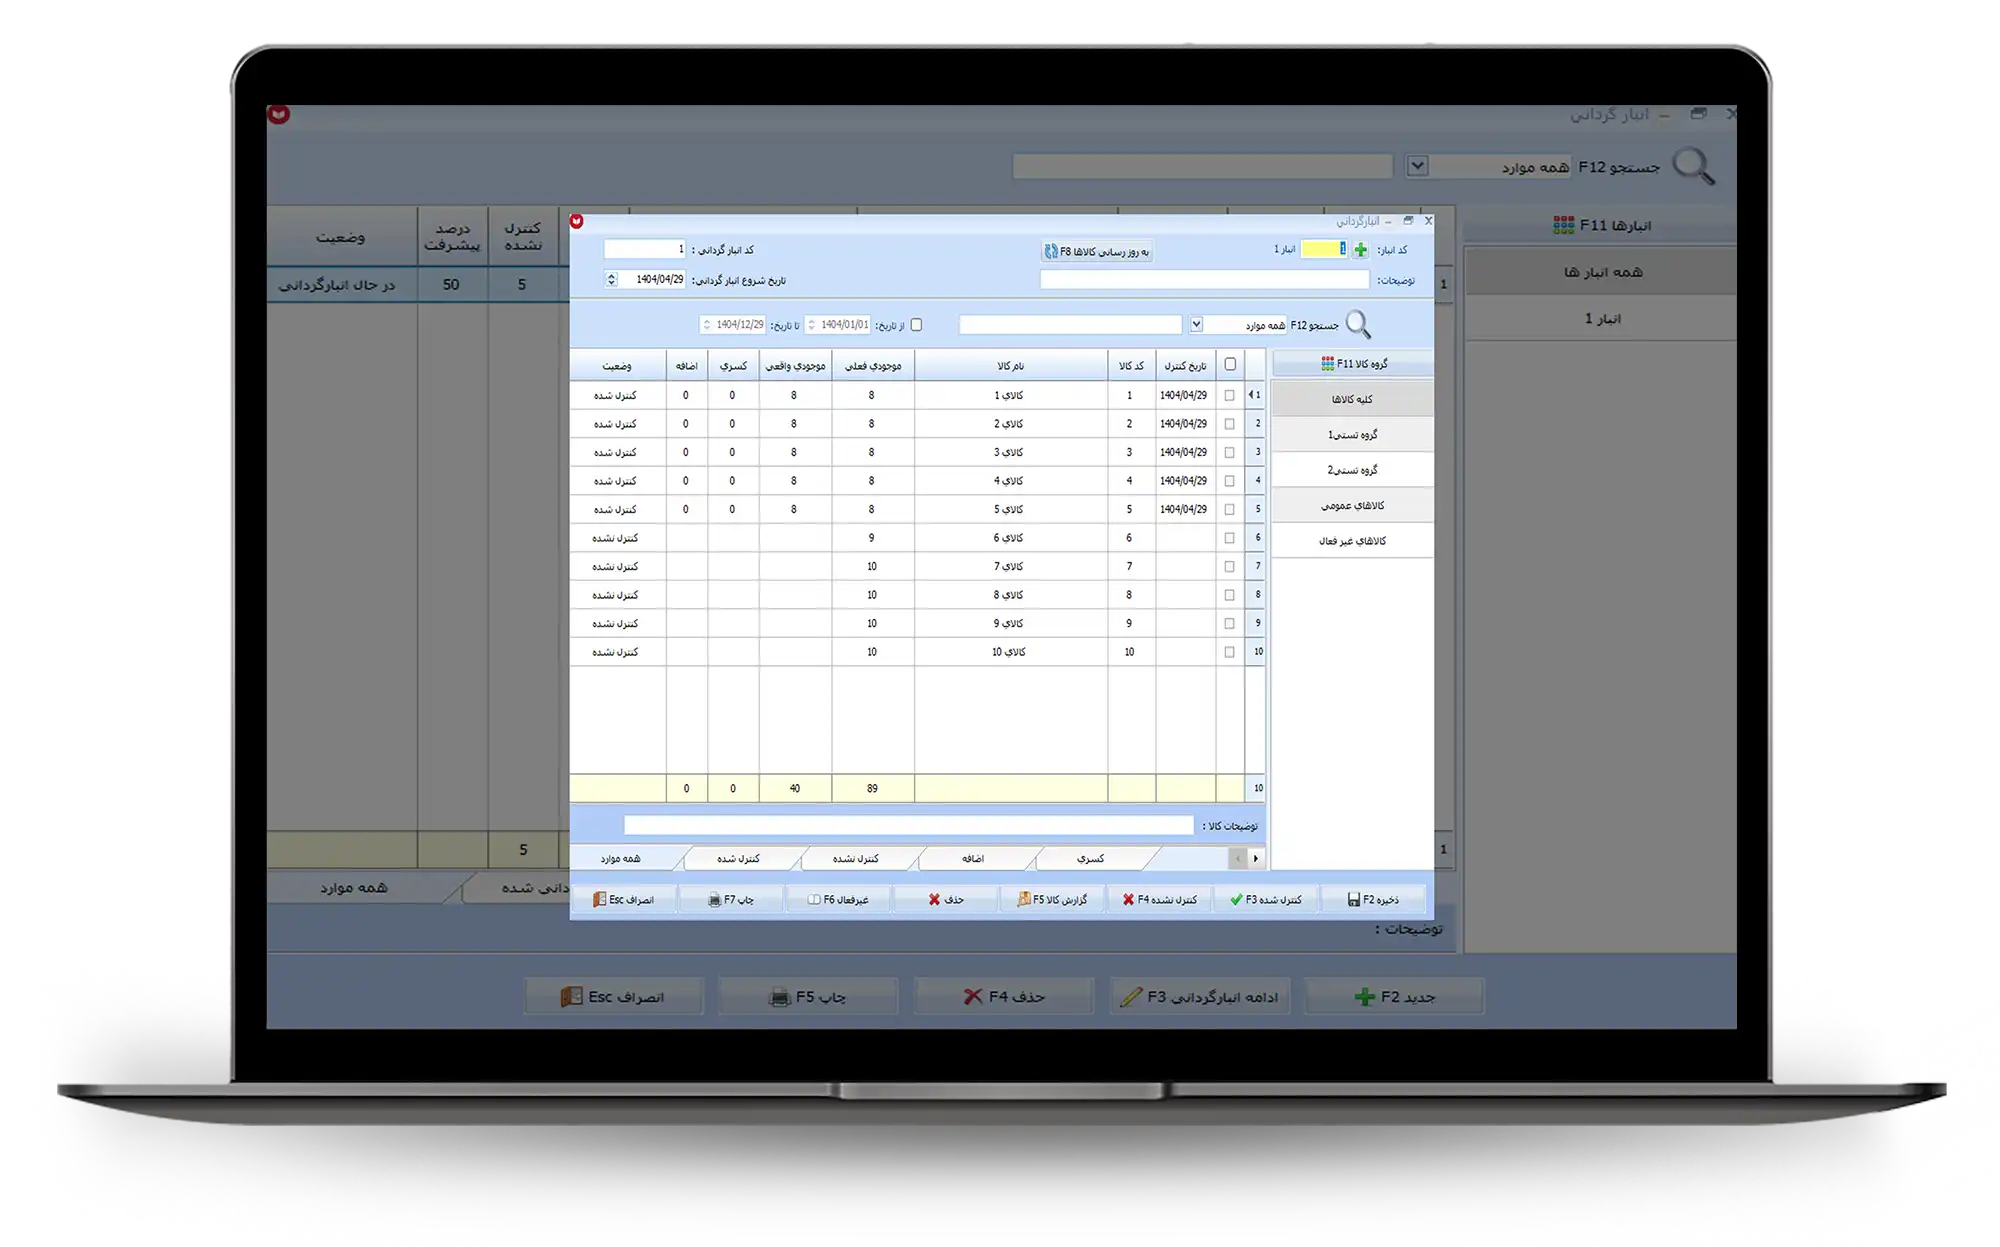Click the red app logo in the main window corner

279,115
